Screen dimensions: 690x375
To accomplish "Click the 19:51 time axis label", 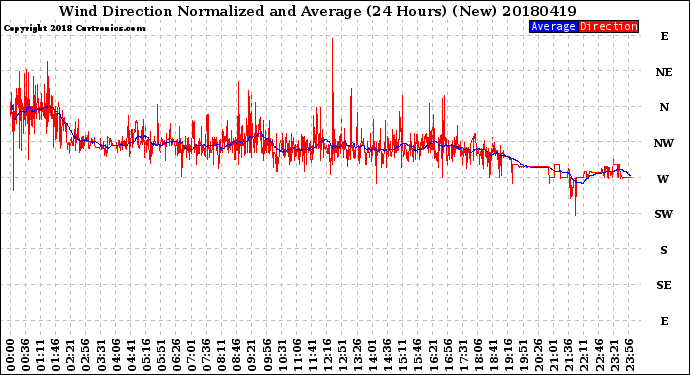I will pos(524,355).
